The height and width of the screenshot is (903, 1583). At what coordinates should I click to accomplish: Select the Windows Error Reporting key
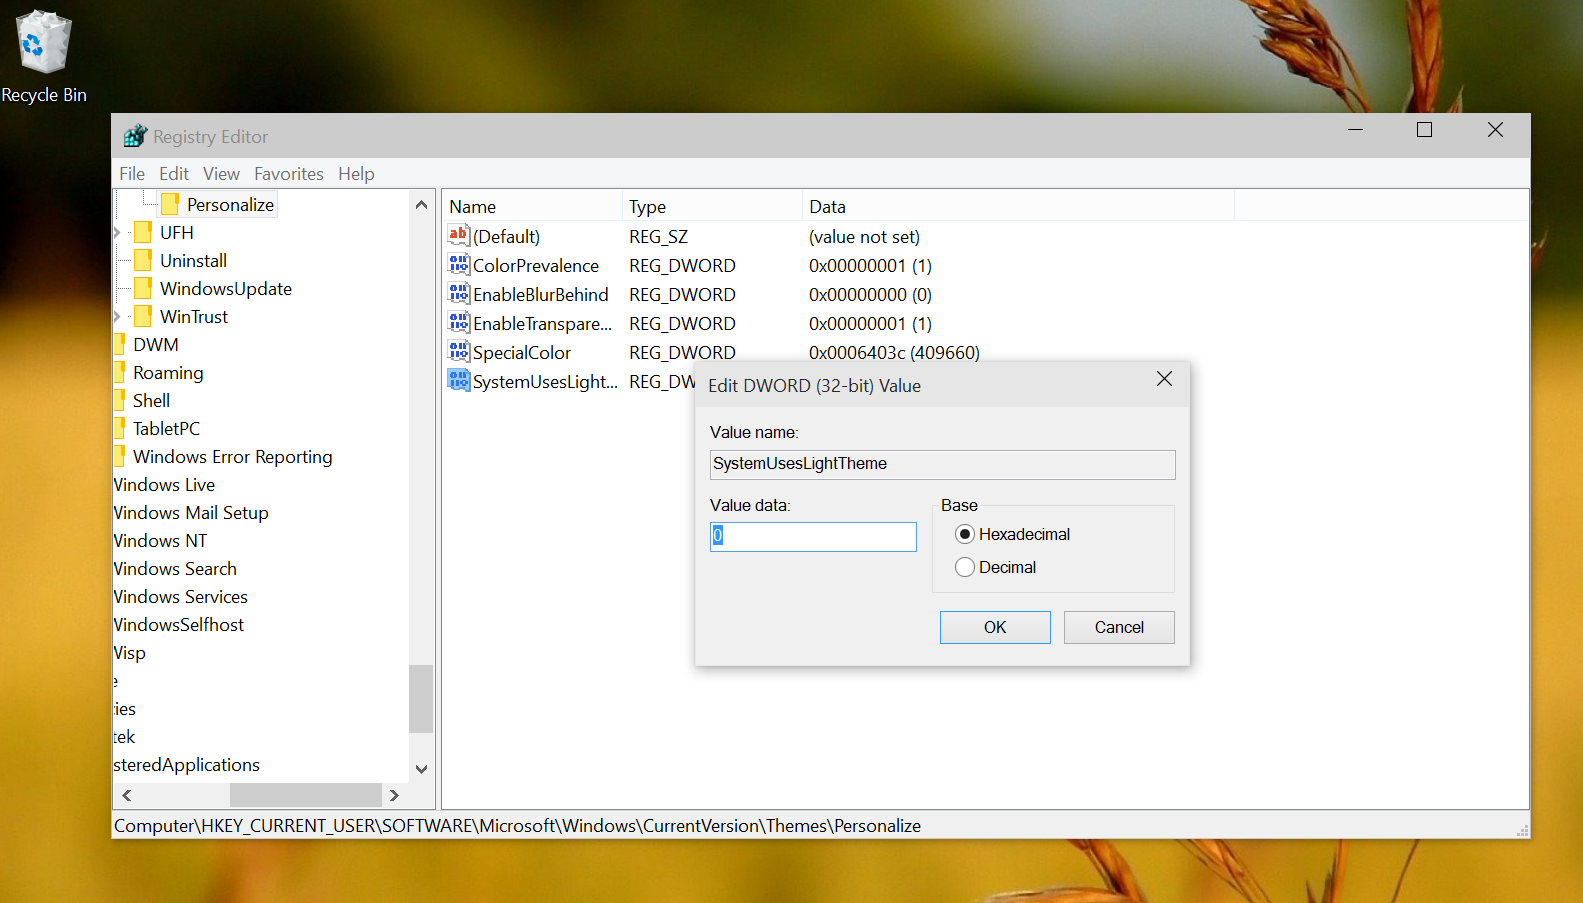pyautogui.click(x=232, y=456)
